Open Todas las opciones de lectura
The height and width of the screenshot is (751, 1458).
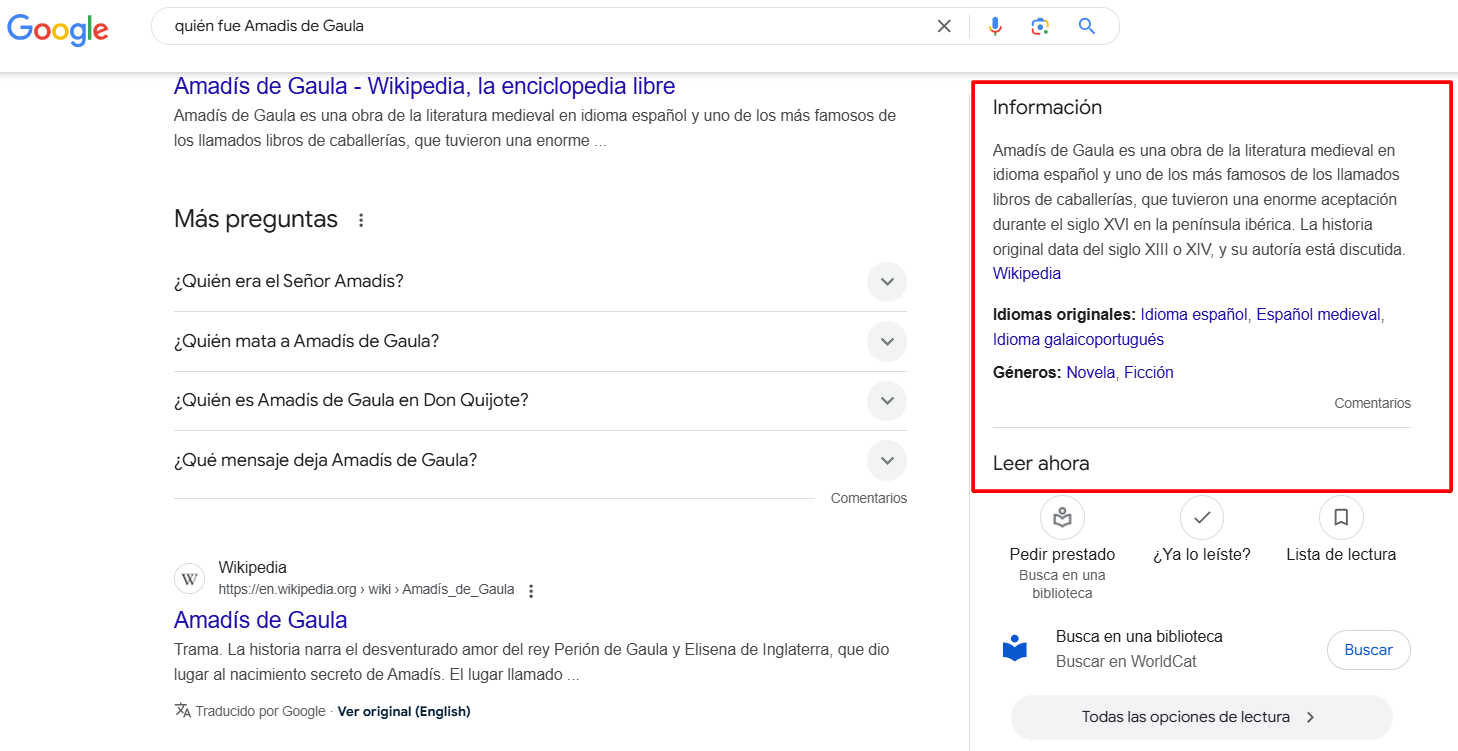coord(1200,717)
